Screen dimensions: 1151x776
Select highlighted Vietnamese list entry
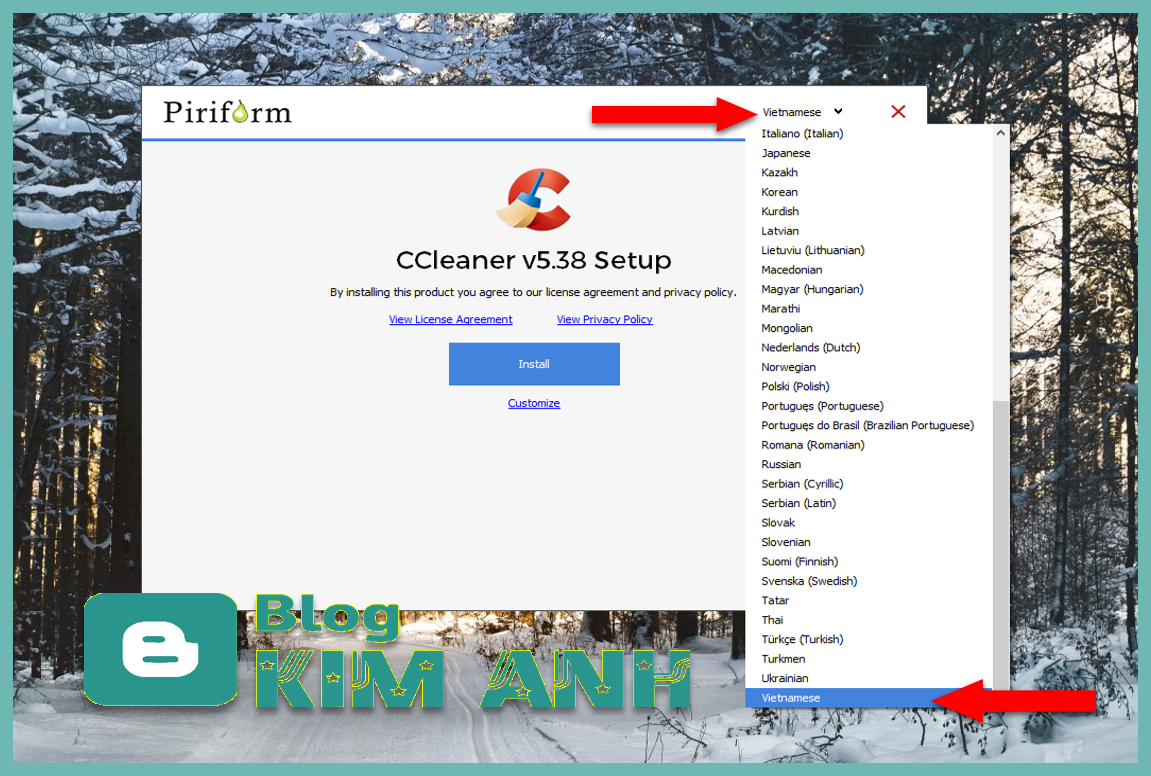[x=869, y=698]
